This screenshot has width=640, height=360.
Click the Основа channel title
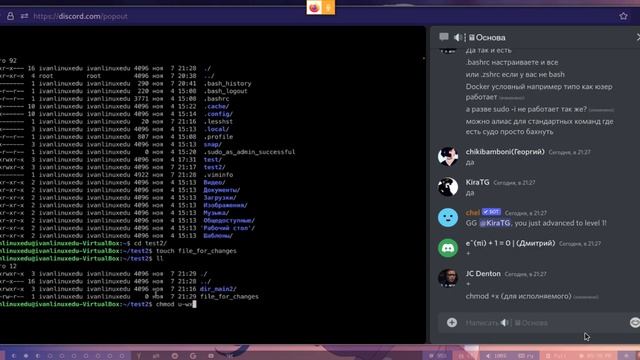pyautogui.click(x=490, y=38)
